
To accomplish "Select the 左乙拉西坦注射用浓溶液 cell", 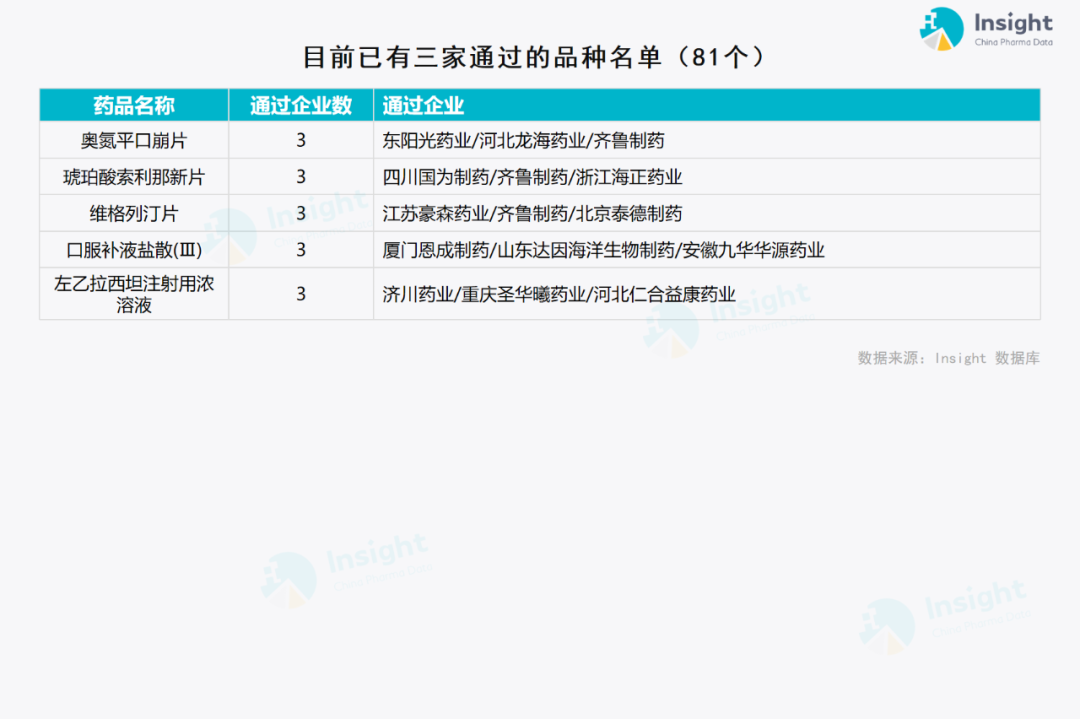I will [x=134, y=294].
